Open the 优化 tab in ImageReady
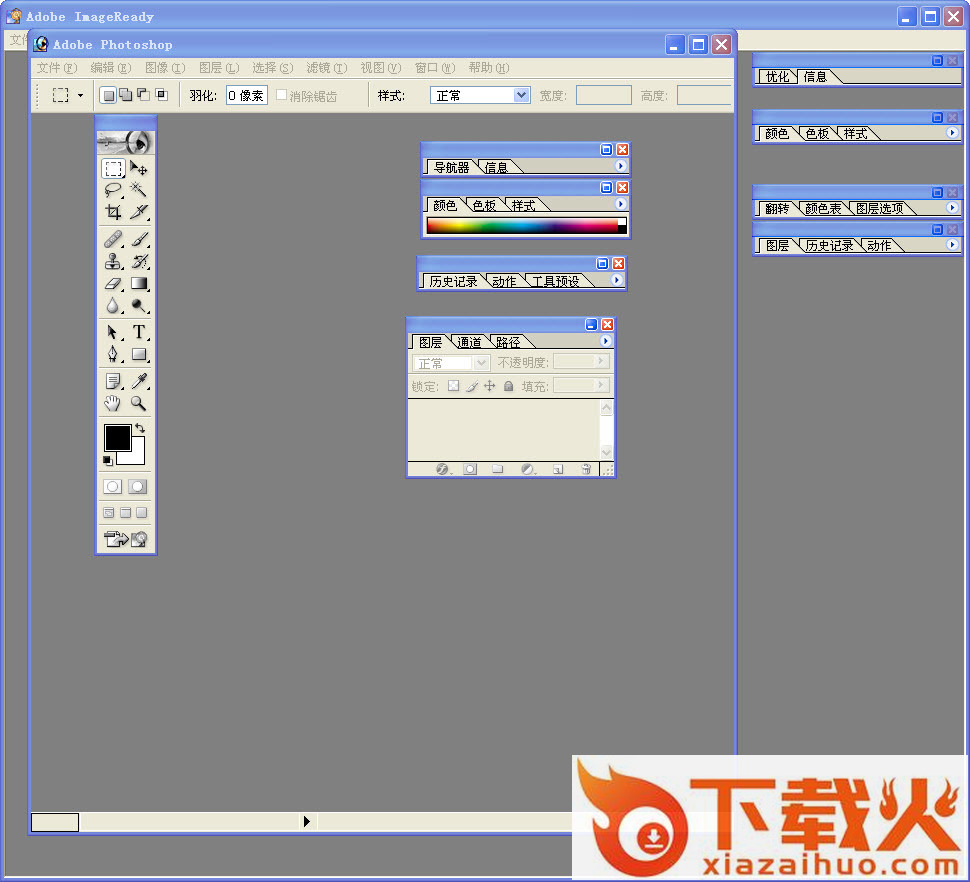The height and width of the screenshot is (882, 970). coord(778,76)
